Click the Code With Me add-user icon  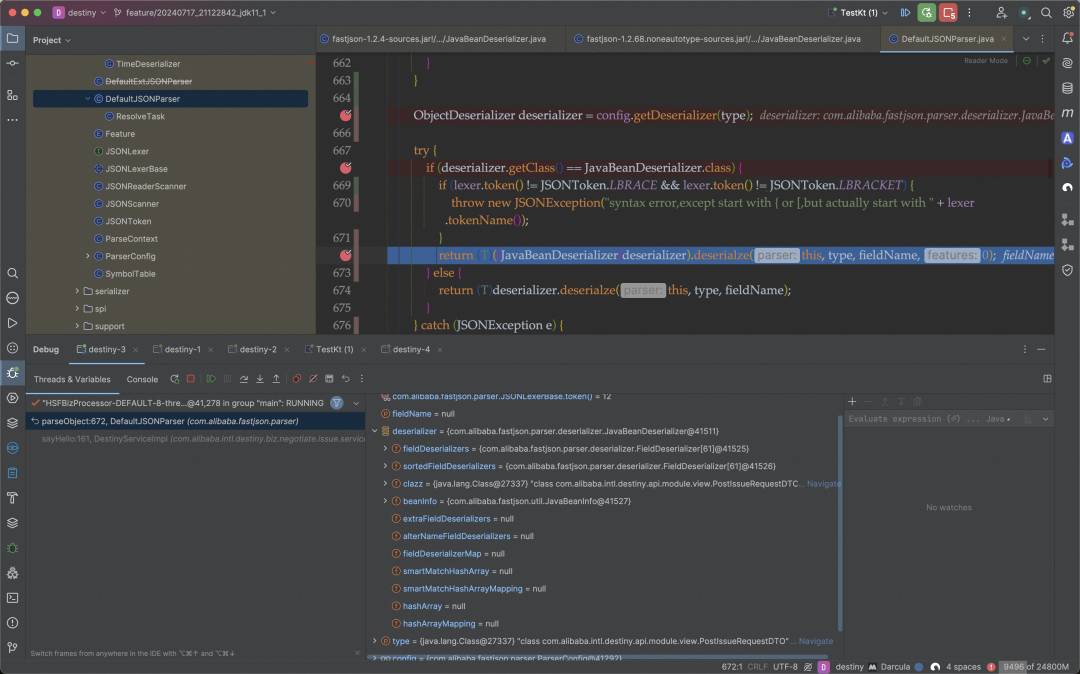[x=1001, y=12]
